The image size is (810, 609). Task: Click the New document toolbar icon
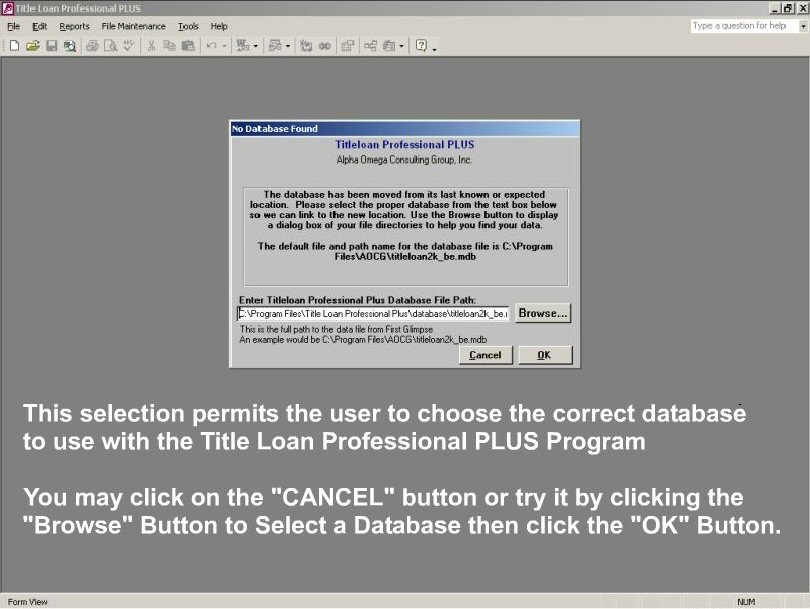click(x=15, y=46)
